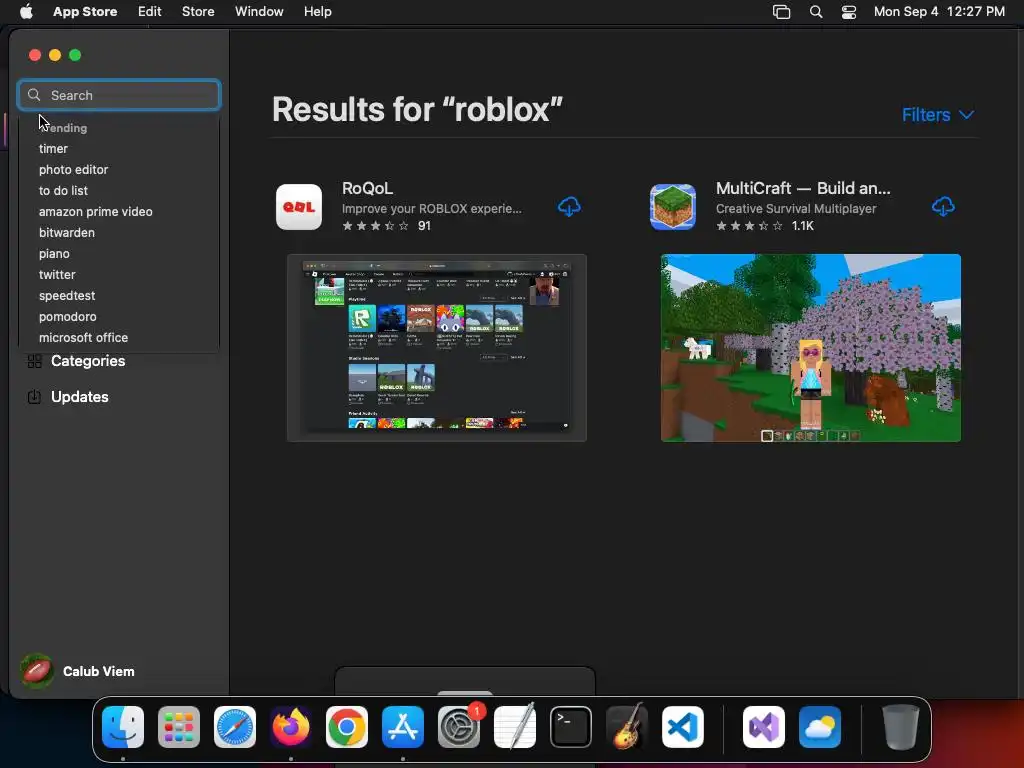Select trending search 'amazon prime video'
The height and width of the screenshot is (768, 1024).
pyautogui.click(x=95, y=211)
